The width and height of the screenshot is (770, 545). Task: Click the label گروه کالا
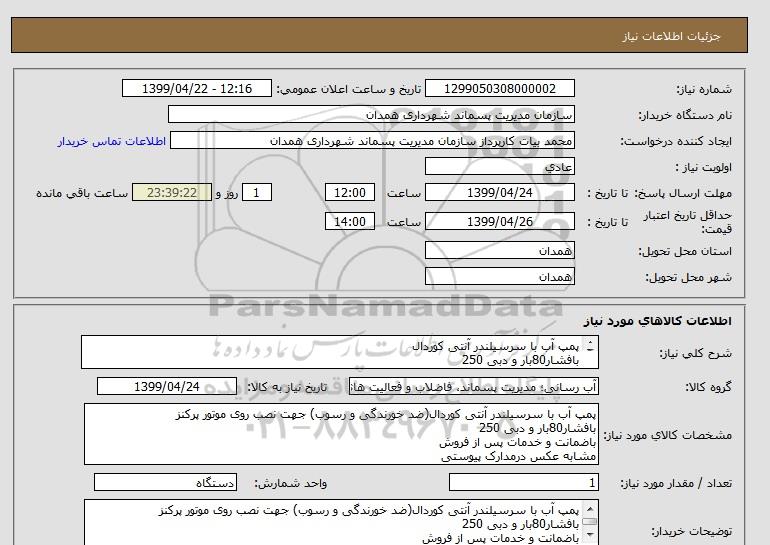tap(708, 387)
